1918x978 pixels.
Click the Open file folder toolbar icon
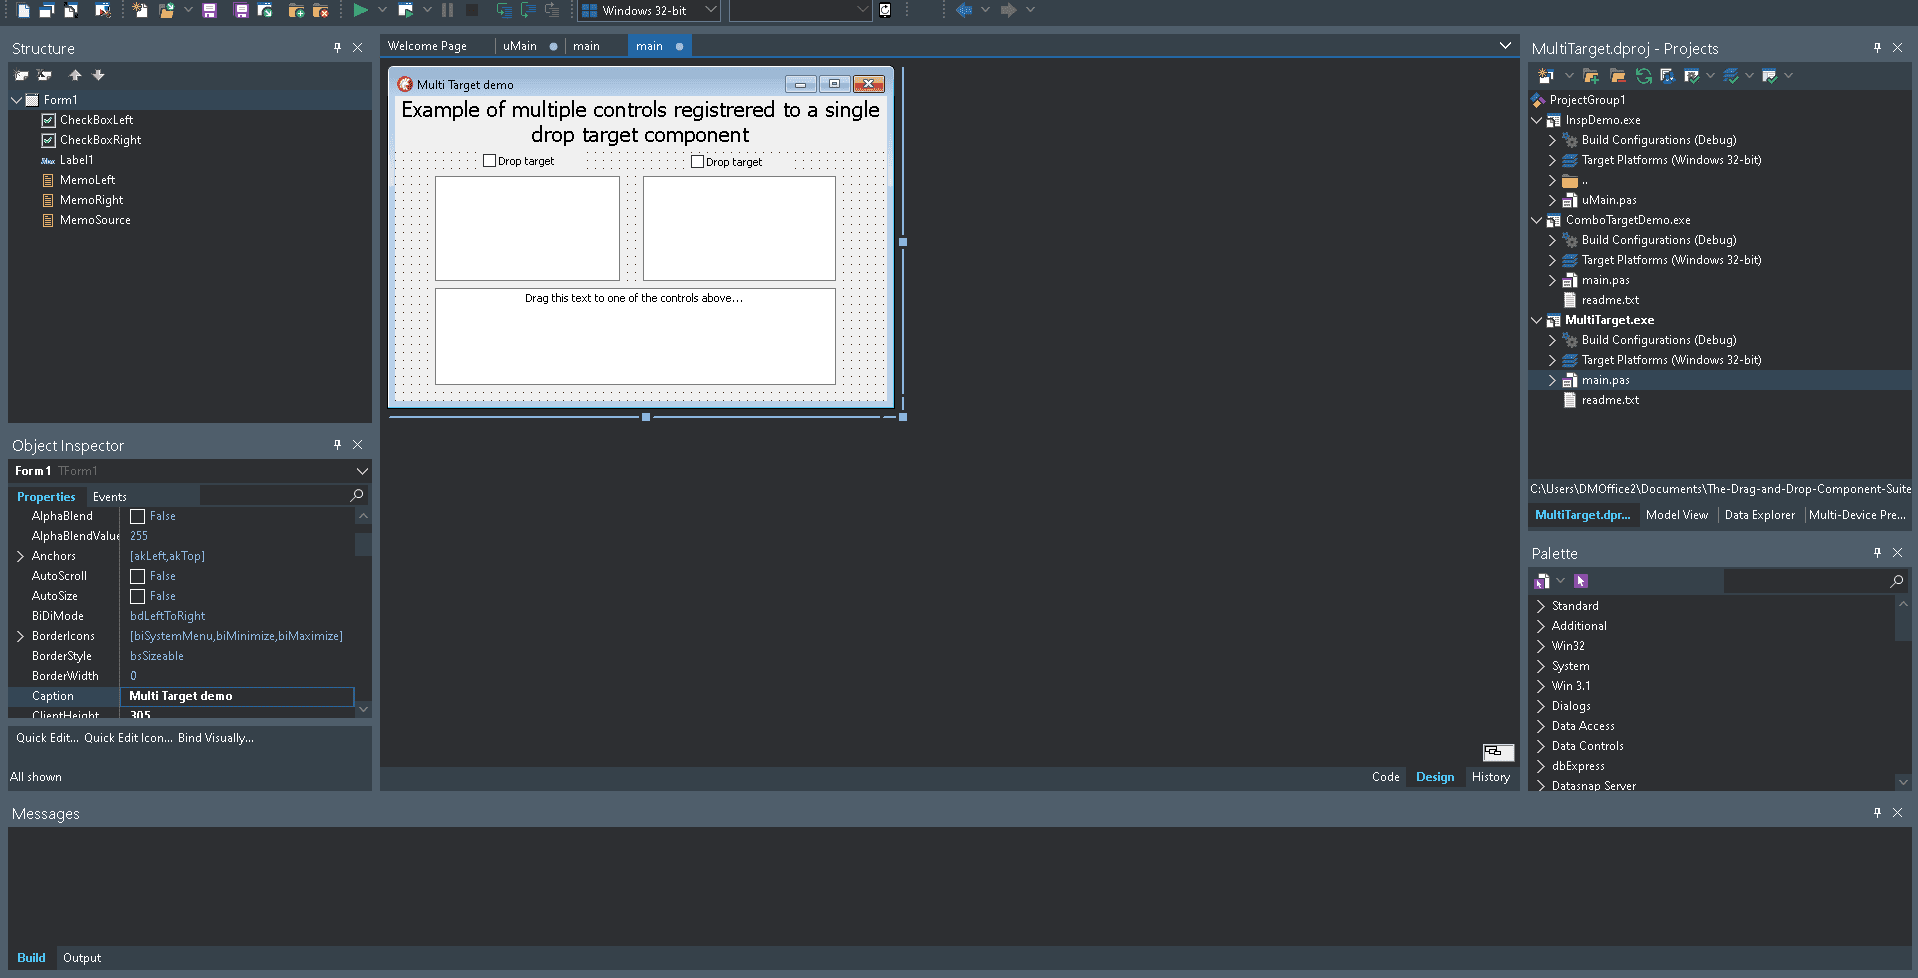(x=166, y=10)
